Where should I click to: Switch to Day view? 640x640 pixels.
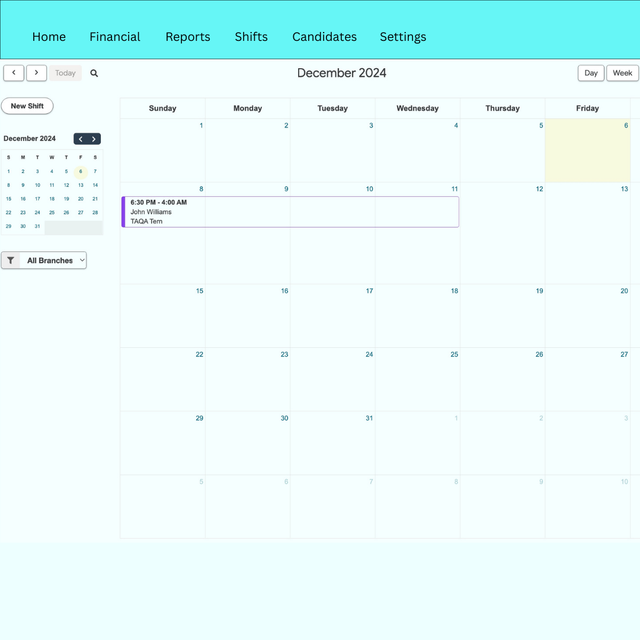[x=591, y=73]
